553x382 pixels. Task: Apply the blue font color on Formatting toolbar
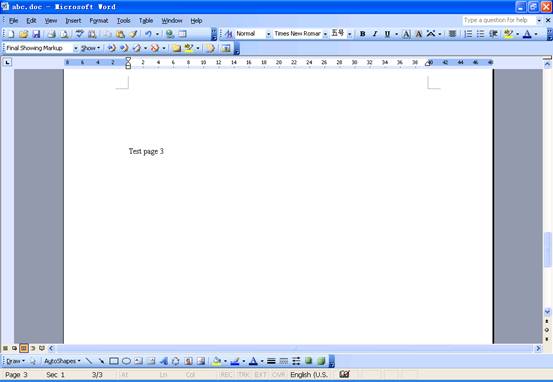pos(527,34)
